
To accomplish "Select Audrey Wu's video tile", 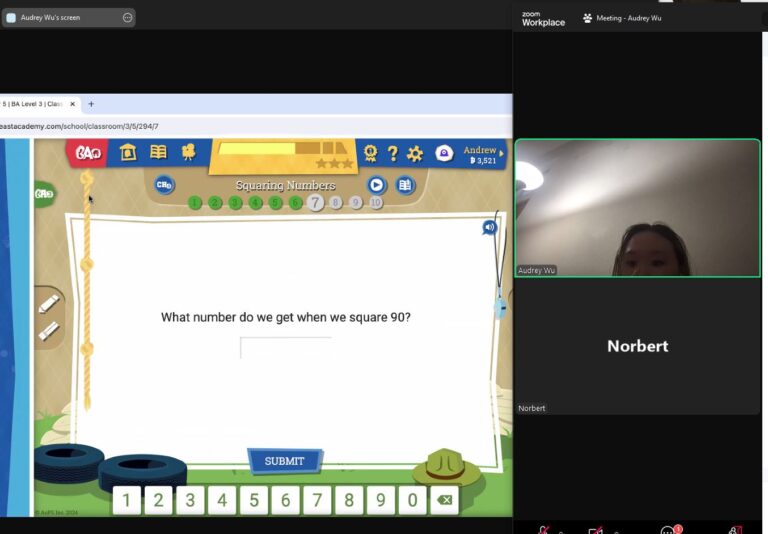I will (638, 208).
